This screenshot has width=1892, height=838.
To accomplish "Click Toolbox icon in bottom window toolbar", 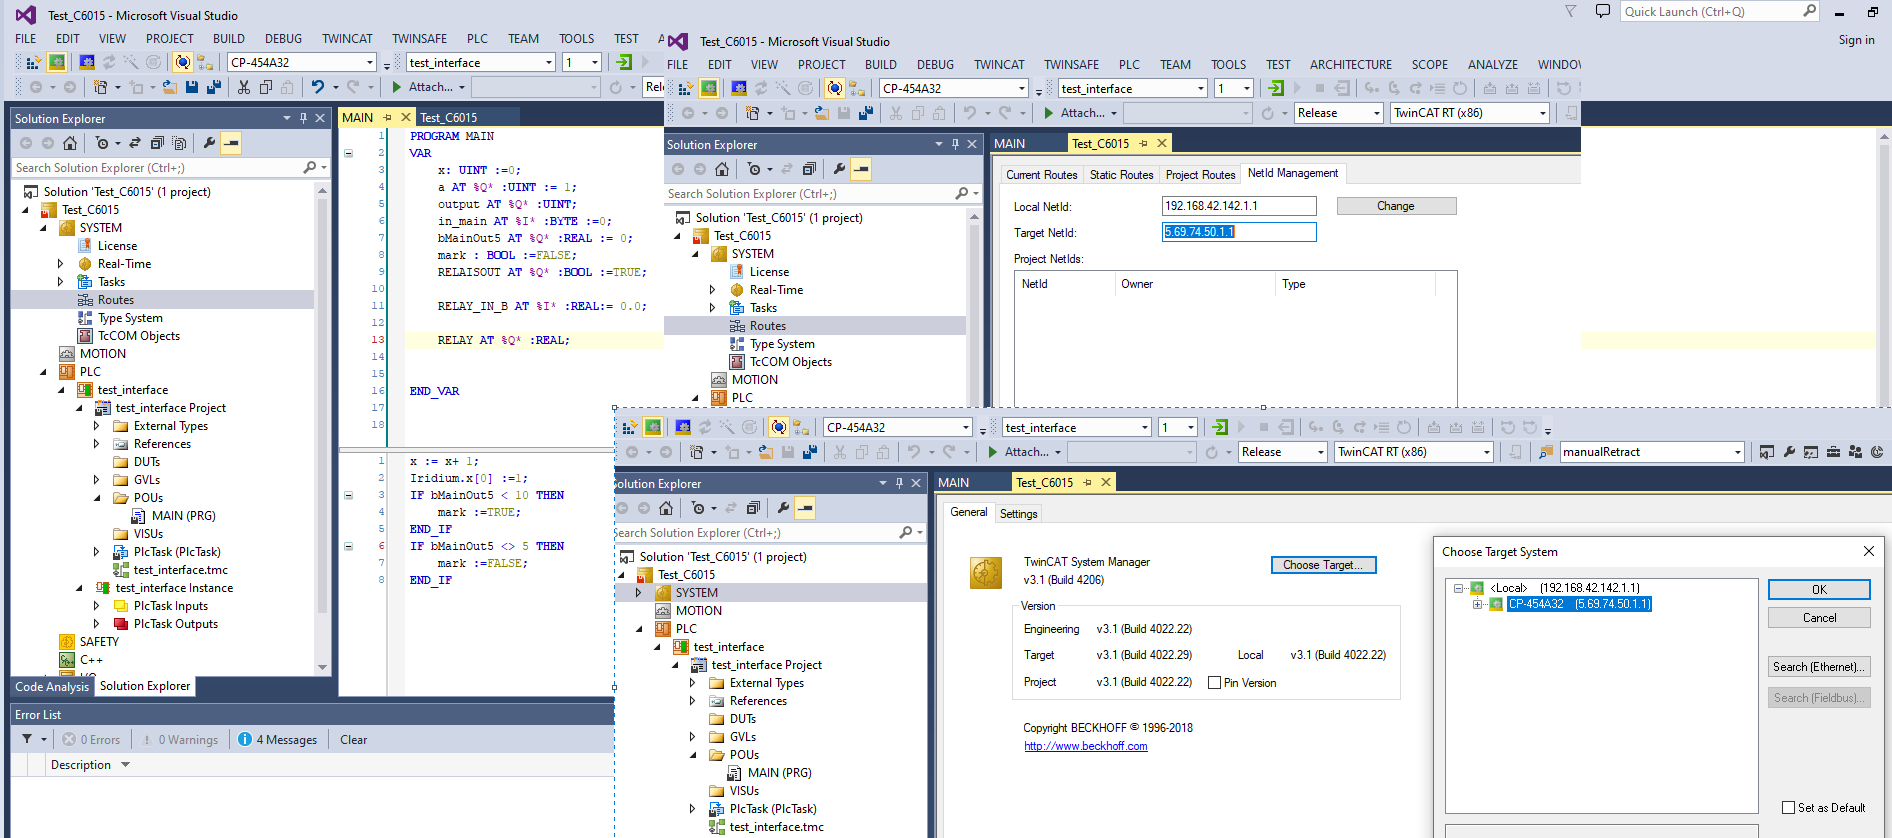I will point(1833,452).
